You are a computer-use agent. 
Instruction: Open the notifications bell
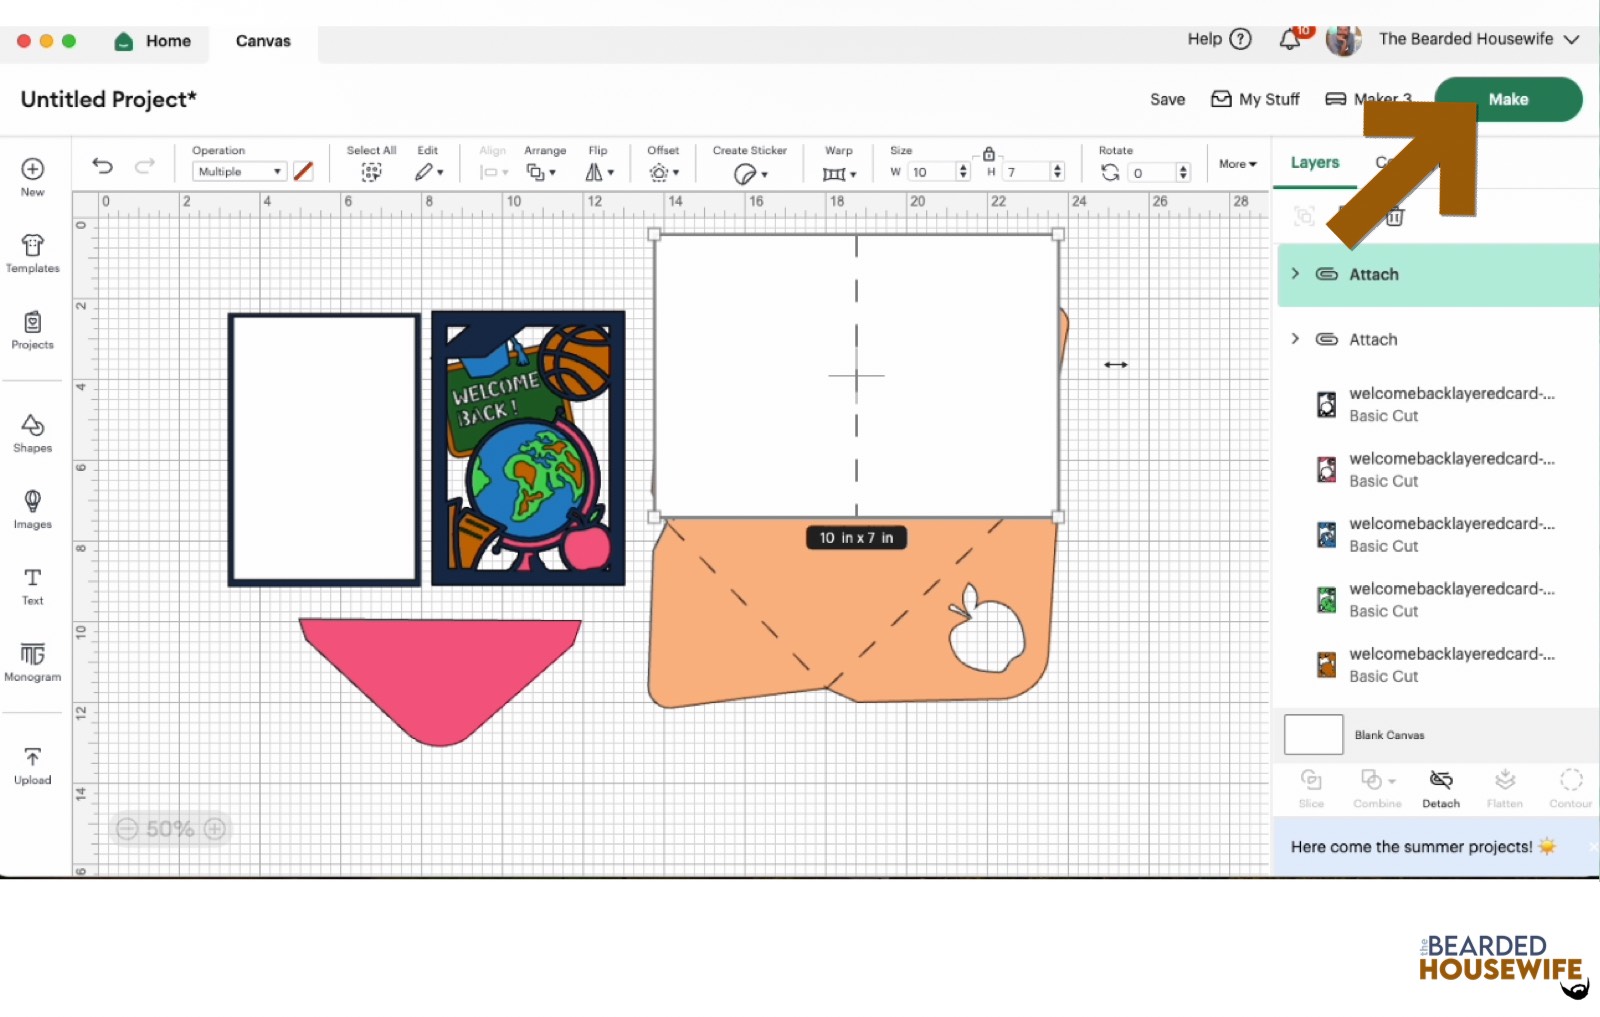point(1290,40)
